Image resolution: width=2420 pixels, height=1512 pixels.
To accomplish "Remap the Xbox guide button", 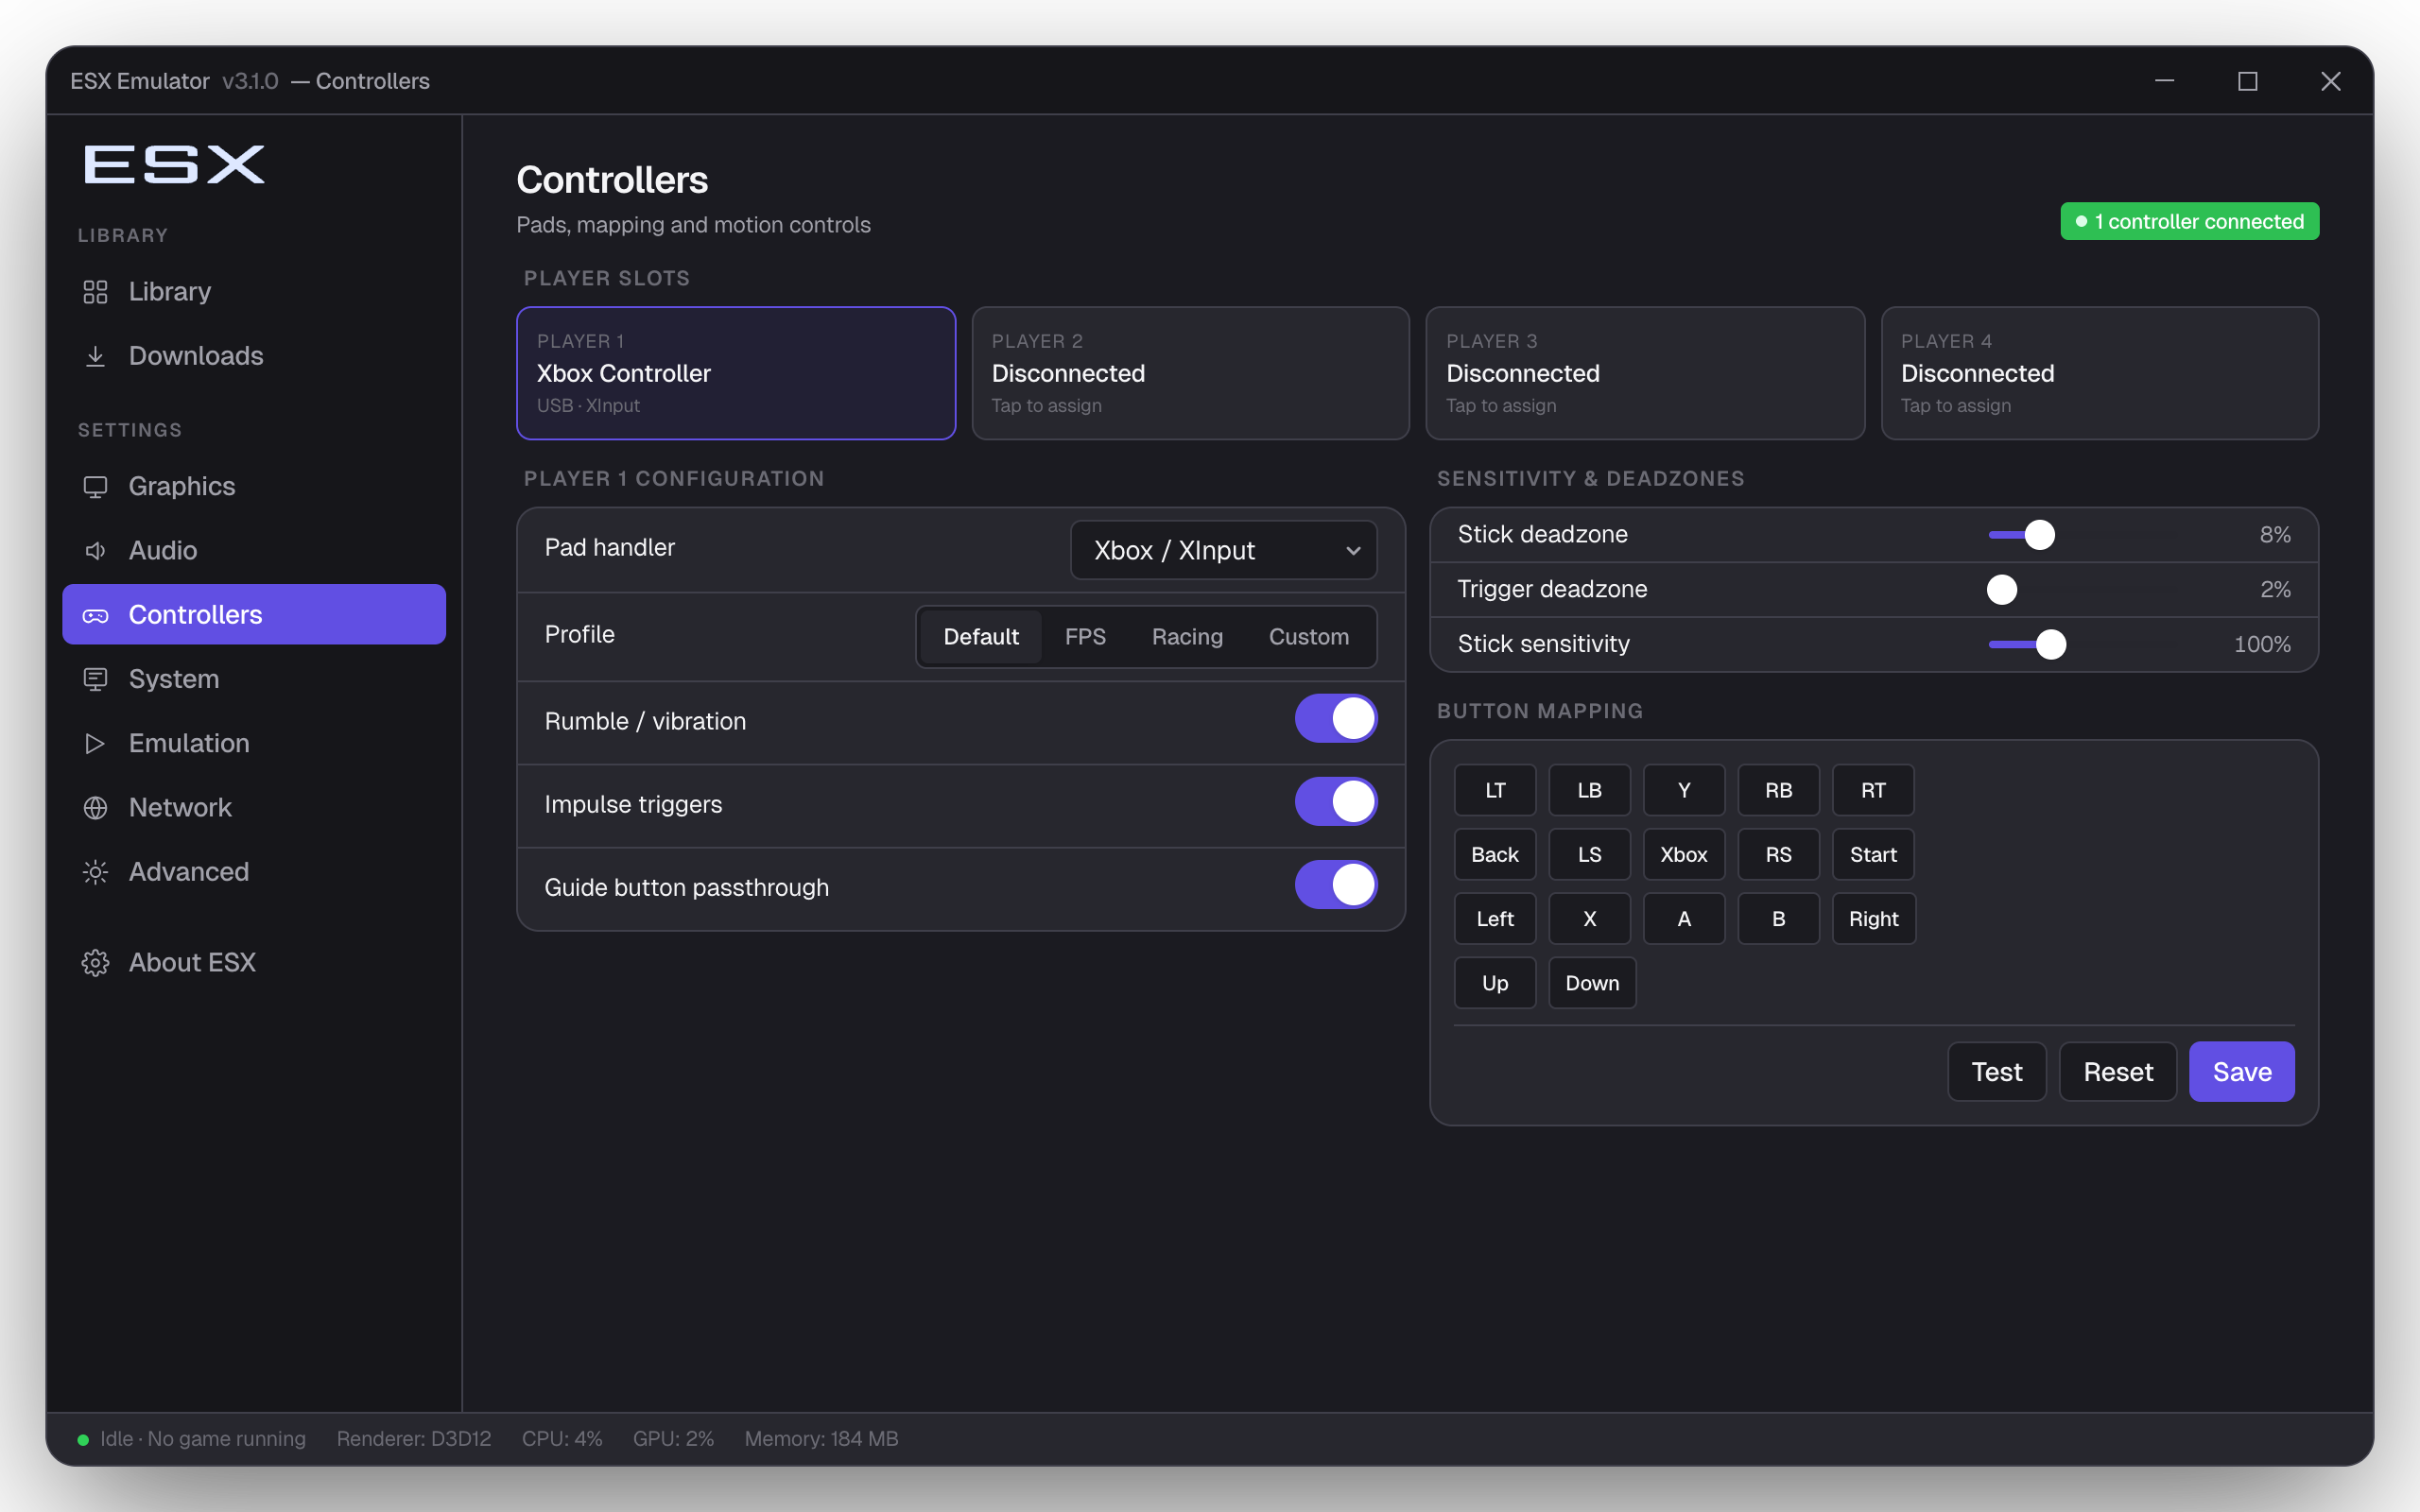I will [x=1684, y=855].
